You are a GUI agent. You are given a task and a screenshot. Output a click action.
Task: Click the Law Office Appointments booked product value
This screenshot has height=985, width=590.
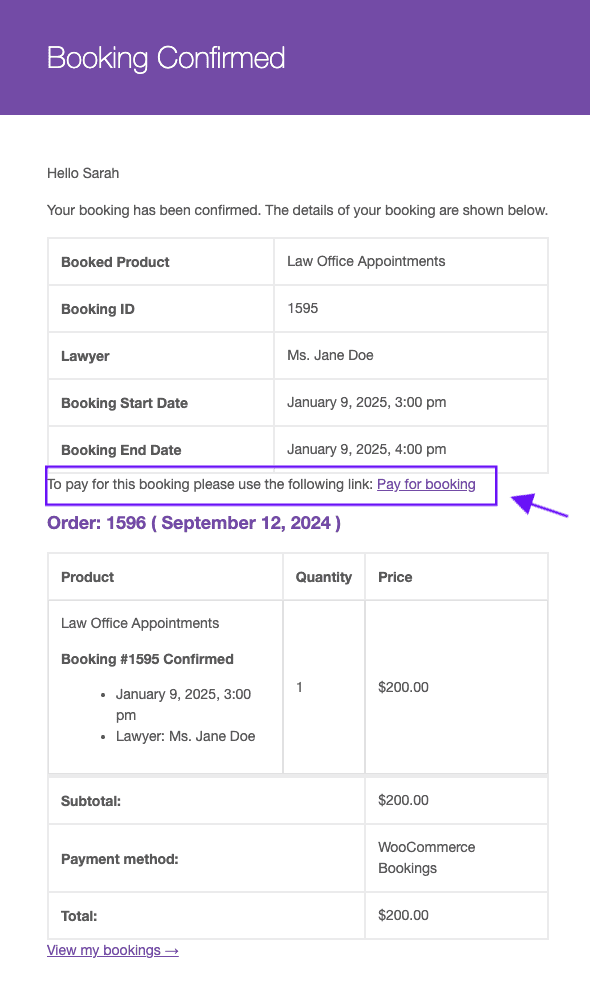pyautogui.click(x=366, y=261)
